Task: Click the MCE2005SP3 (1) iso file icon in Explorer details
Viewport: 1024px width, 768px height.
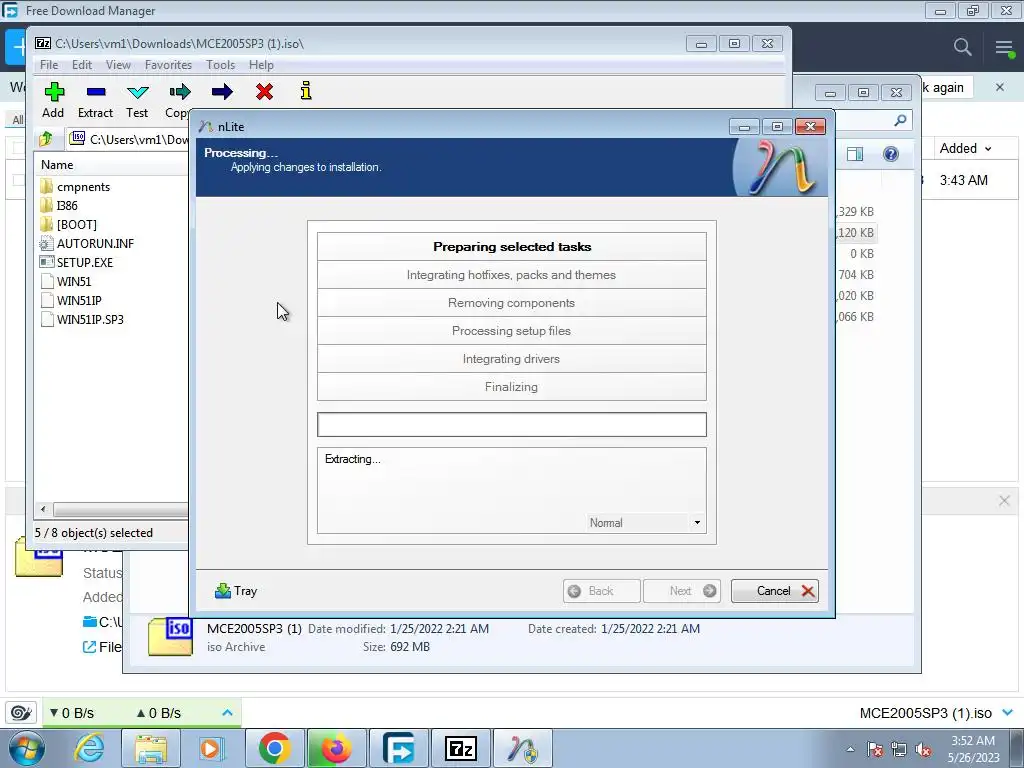Action: (170, 637)
